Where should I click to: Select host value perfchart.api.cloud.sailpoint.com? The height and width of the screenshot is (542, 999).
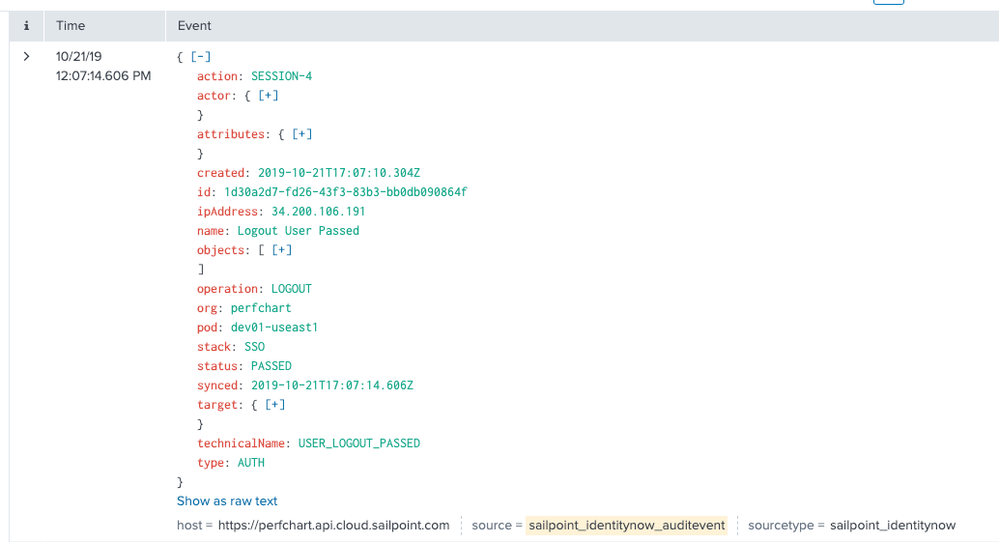pos(333,525)
